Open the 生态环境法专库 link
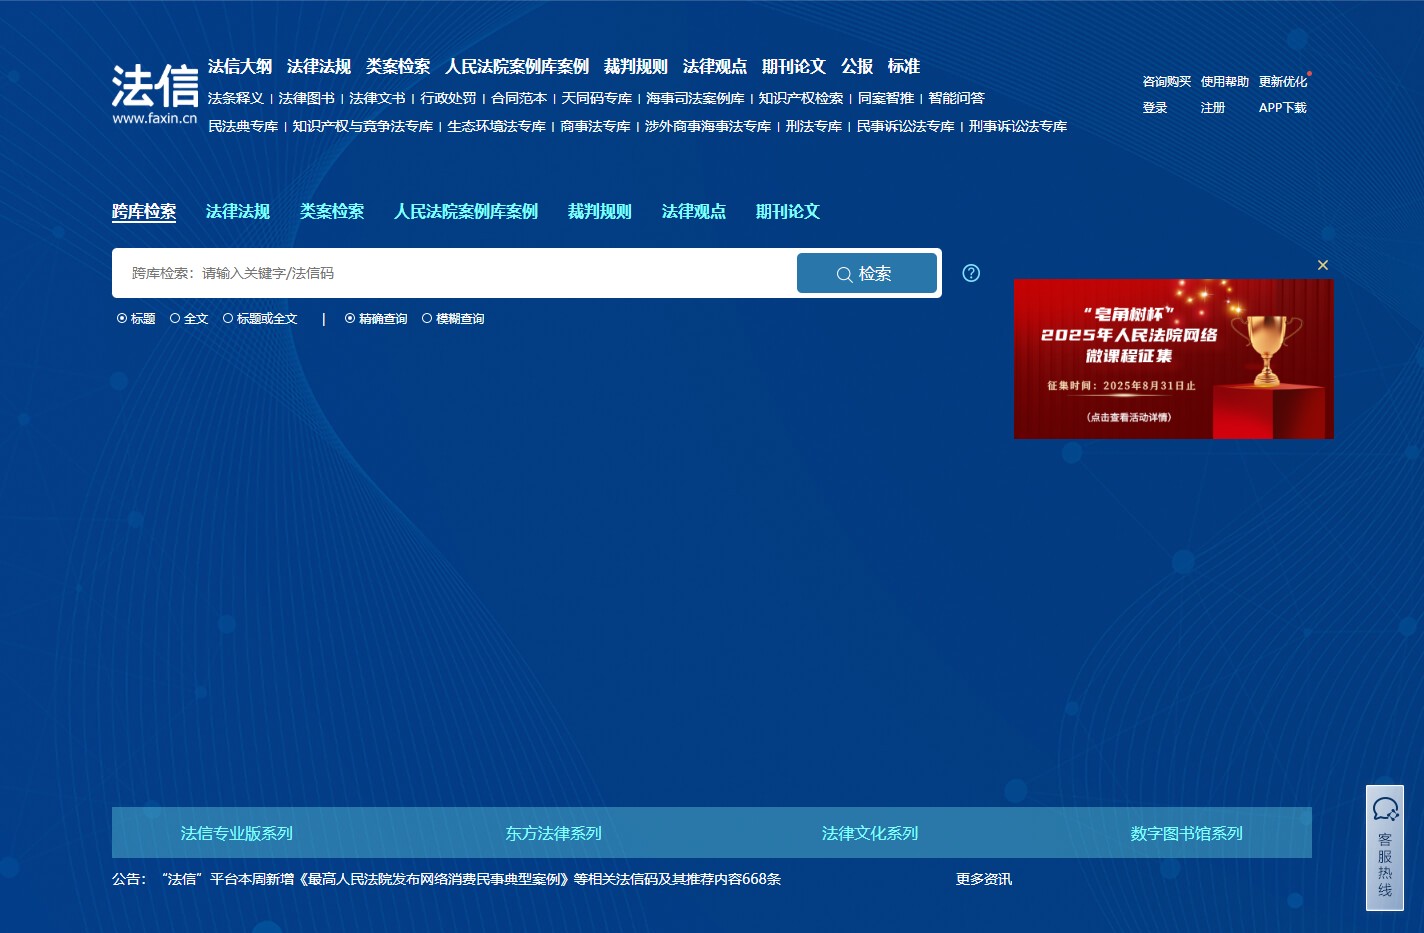Image resolution: width=1424 pixels, height=933 pixels. 496,126
